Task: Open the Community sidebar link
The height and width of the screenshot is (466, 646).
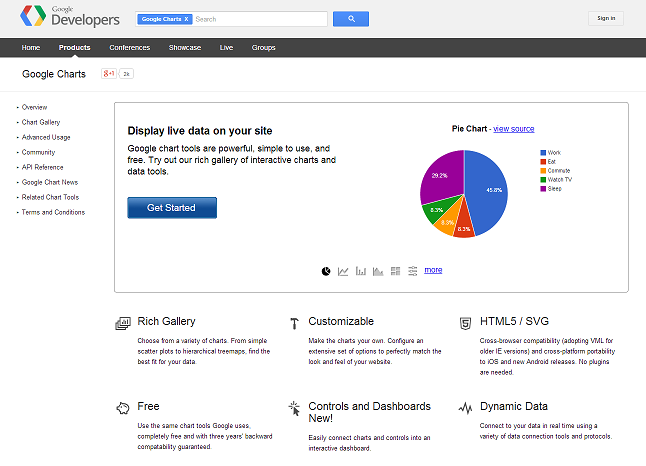Action: [x=38, y=152]
